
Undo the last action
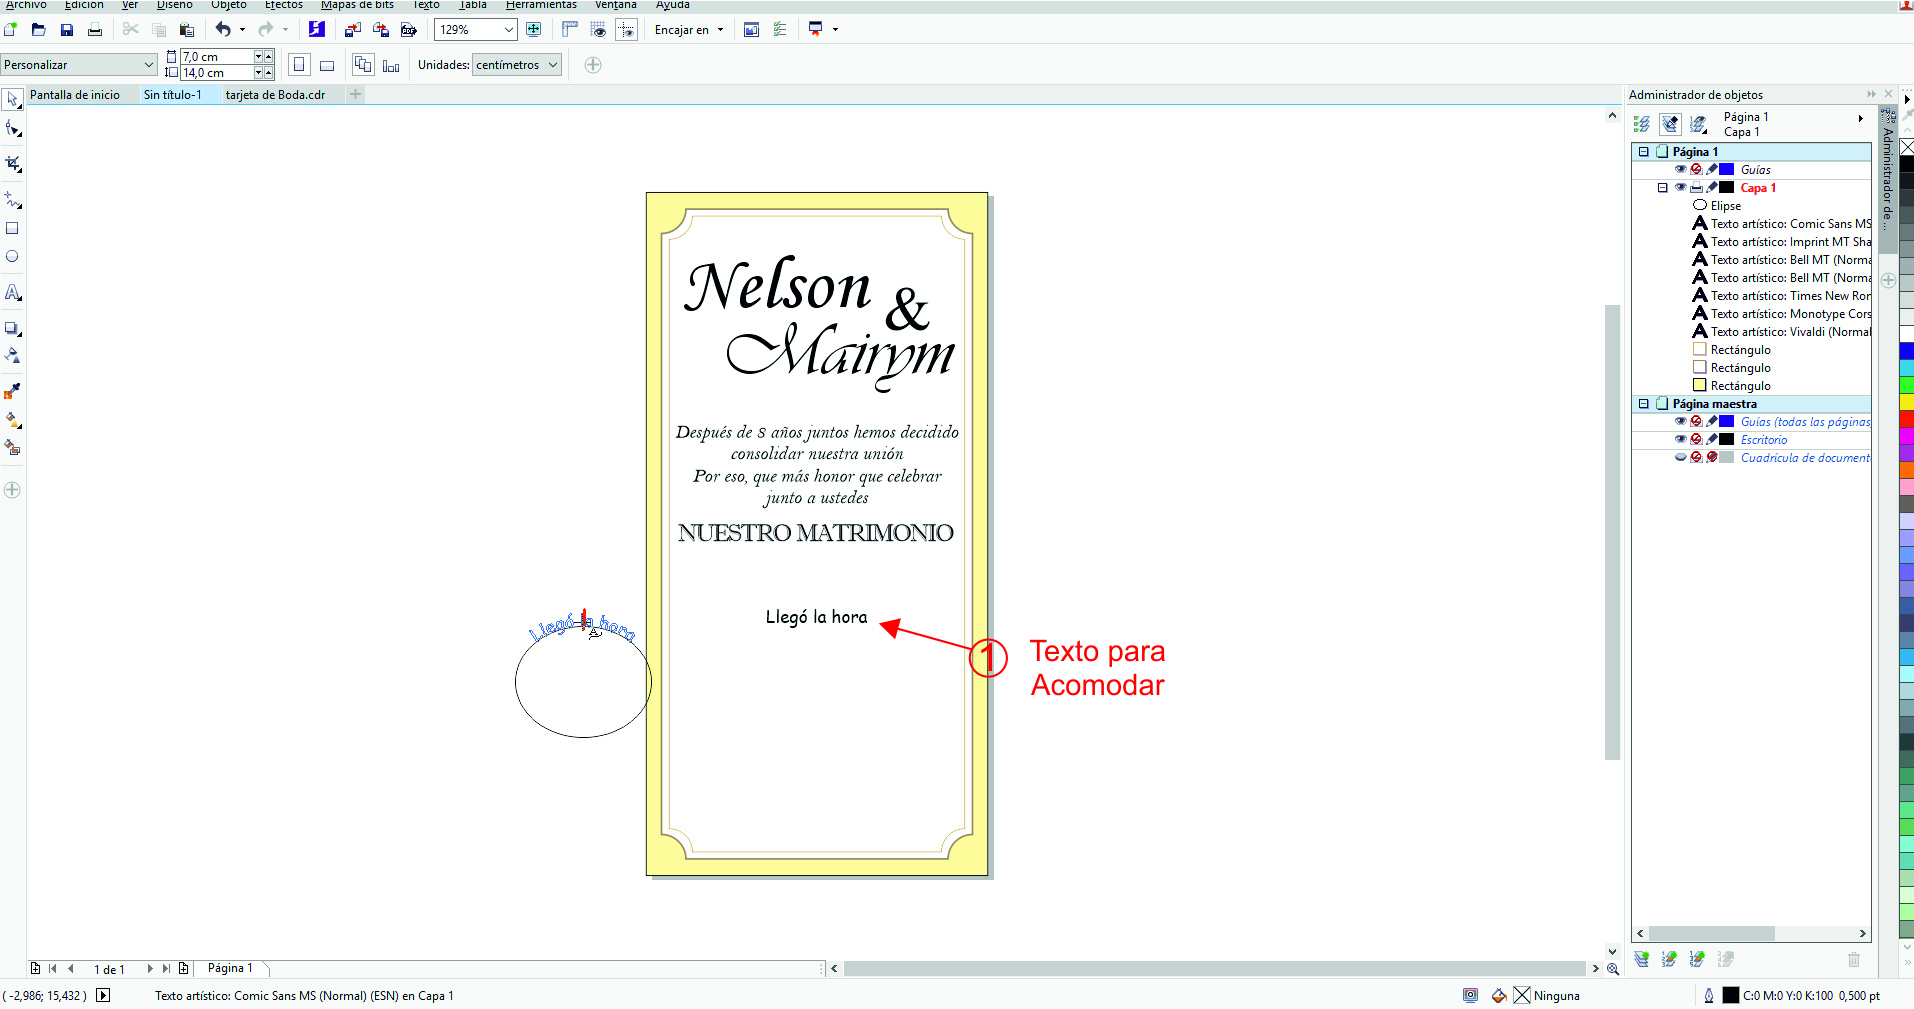[223, 30]
